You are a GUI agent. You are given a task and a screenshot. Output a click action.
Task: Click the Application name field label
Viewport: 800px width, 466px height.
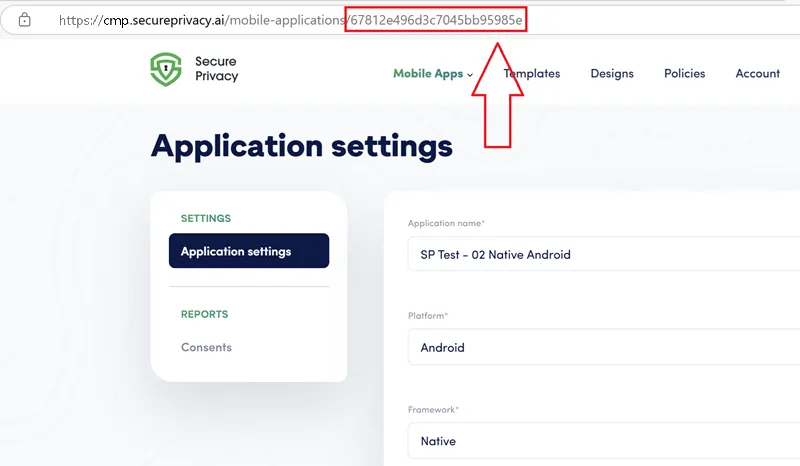pos(446,223)
